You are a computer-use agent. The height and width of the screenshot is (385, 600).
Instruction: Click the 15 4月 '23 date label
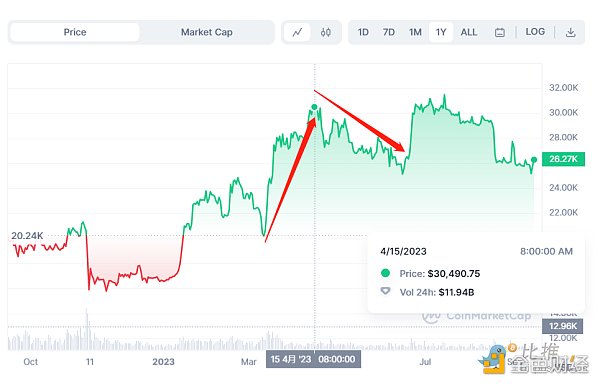point(313,359)
